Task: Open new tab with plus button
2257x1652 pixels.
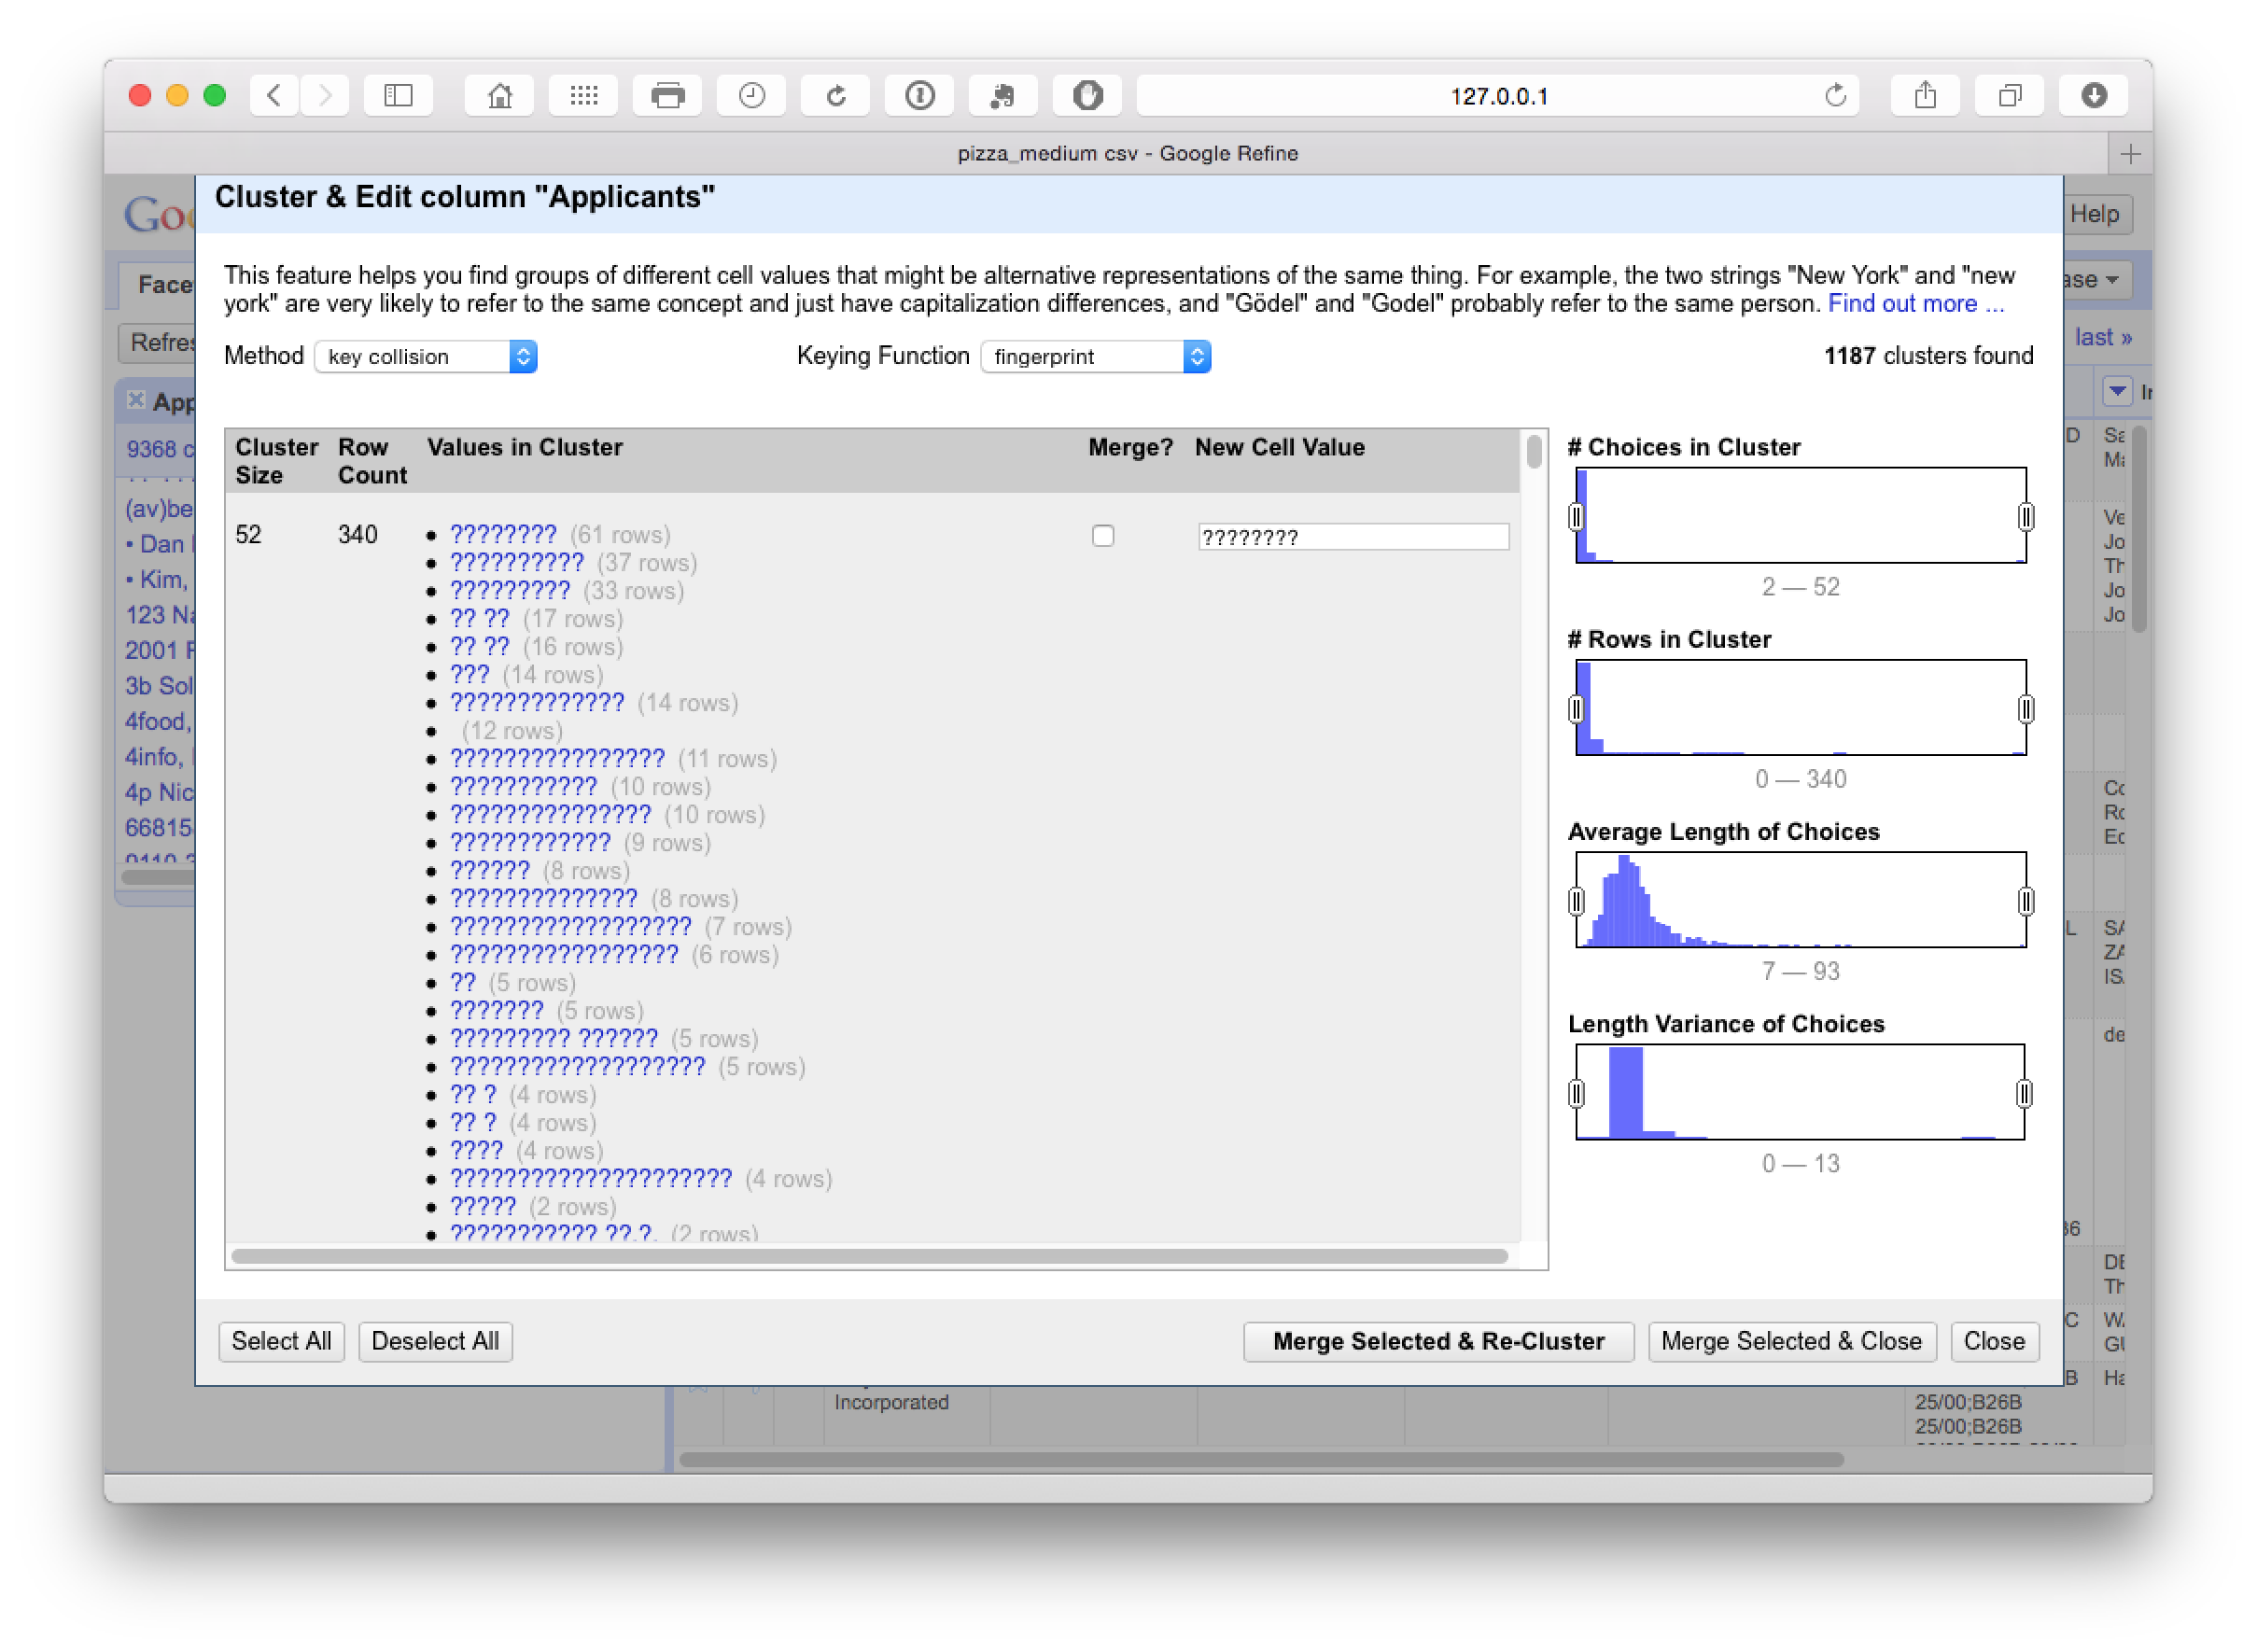Action: coord(2130,154)
